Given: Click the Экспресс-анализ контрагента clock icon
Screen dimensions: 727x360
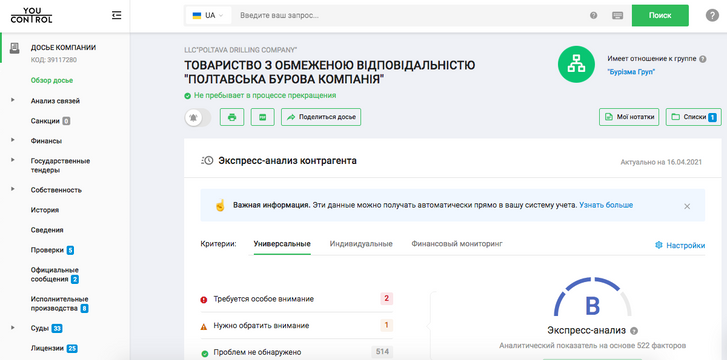Looking at the screenshot, I should pos(207,161).
